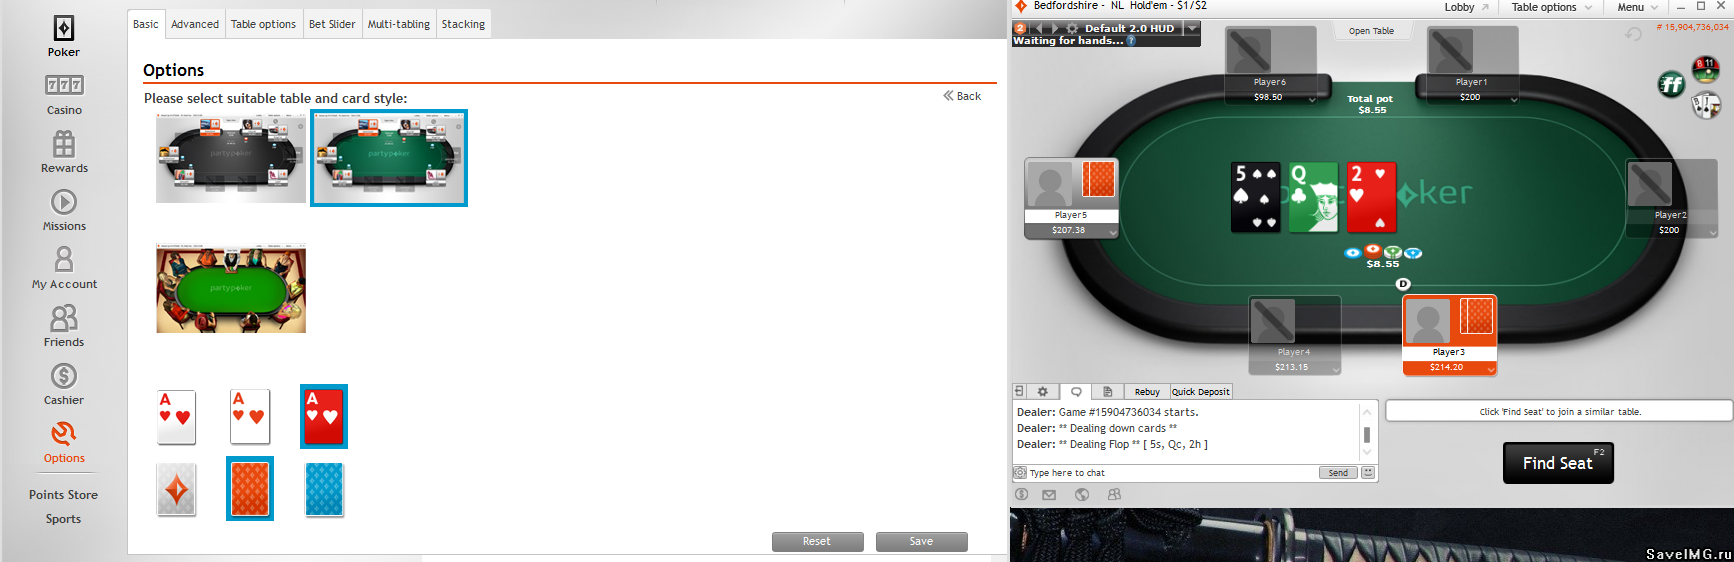Open the Cashier dollar icon
The width and height of the screenshot is (1734, 562).
[x=64, y=376]
